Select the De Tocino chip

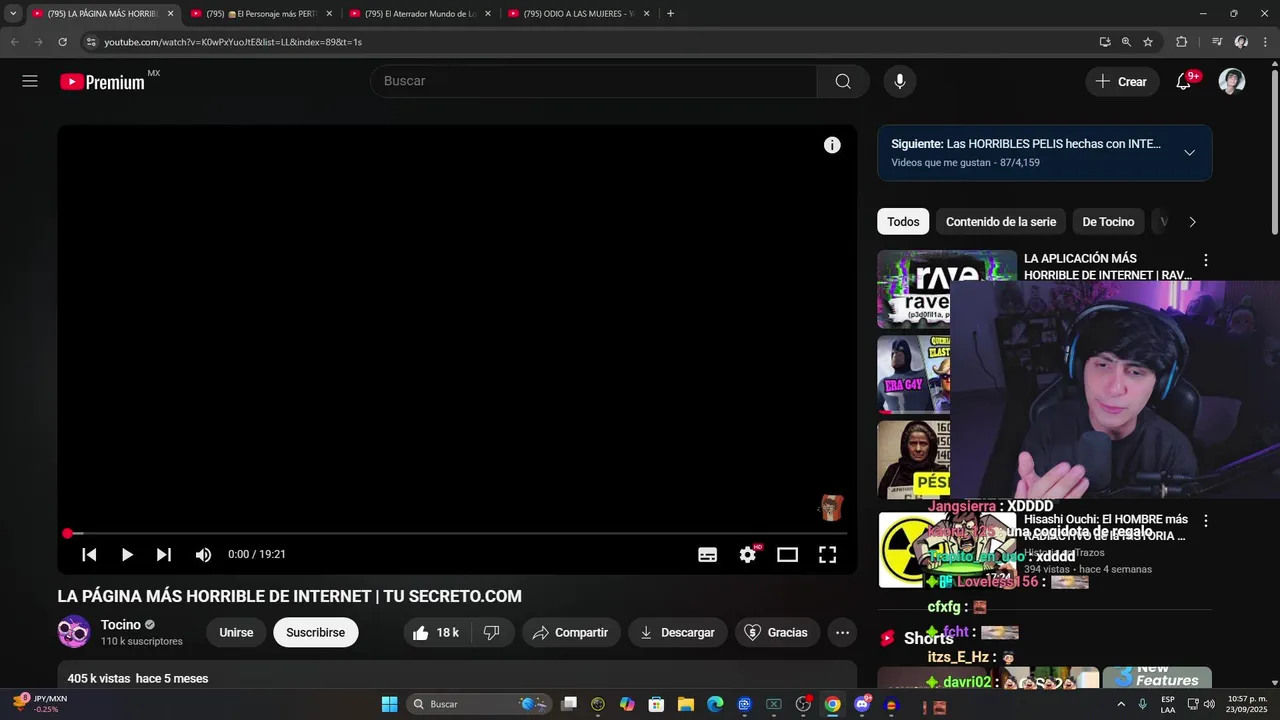coord(1108,222)
